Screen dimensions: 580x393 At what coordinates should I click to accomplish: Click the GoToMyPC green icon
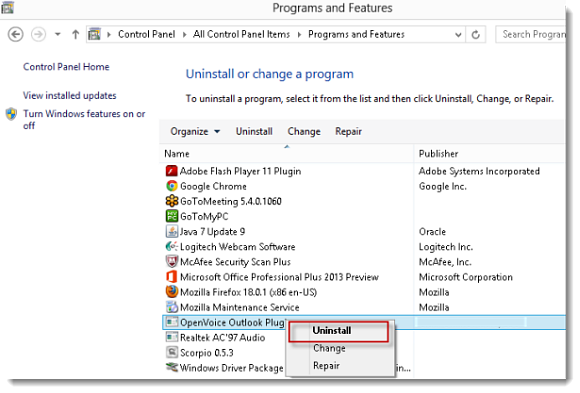(x=172, y=216)
